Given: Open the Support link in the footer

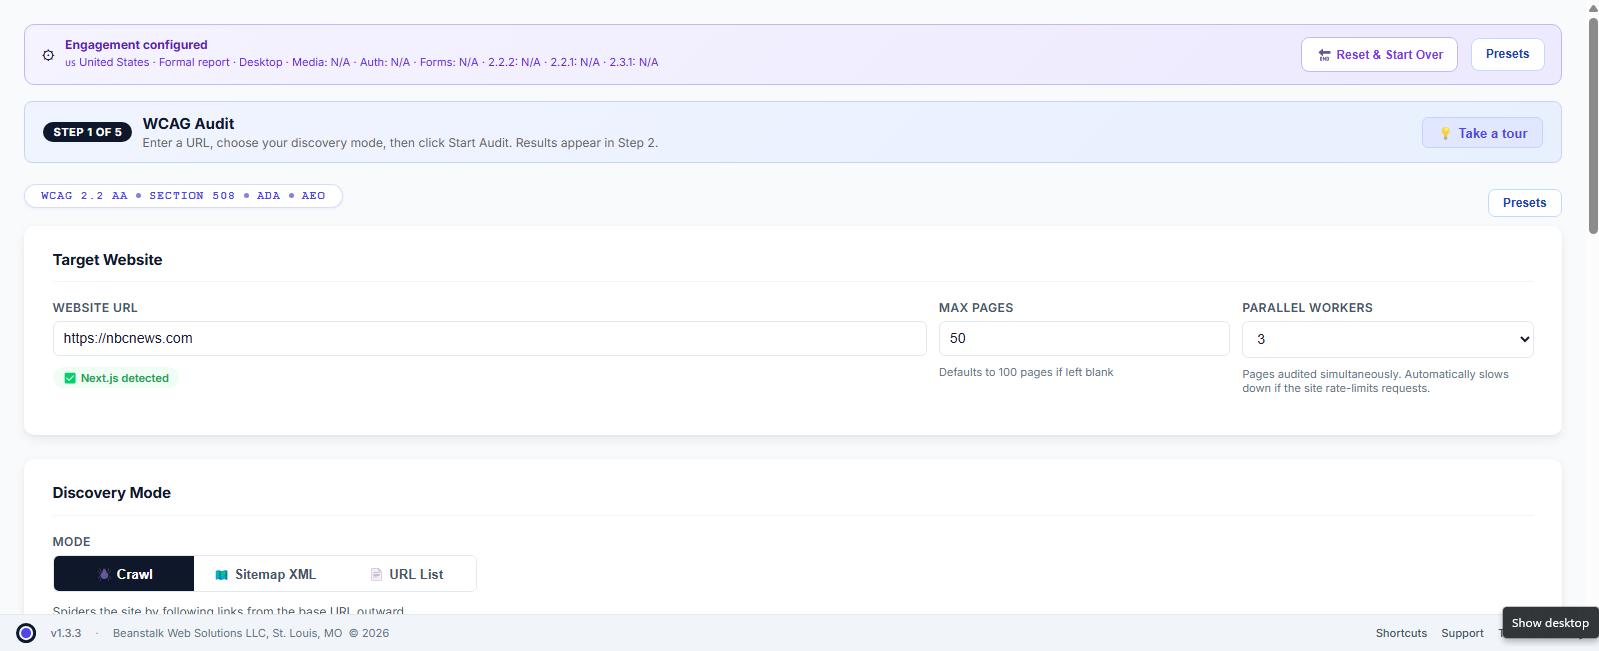Looking at the screenshot, I should point(1462,633).
